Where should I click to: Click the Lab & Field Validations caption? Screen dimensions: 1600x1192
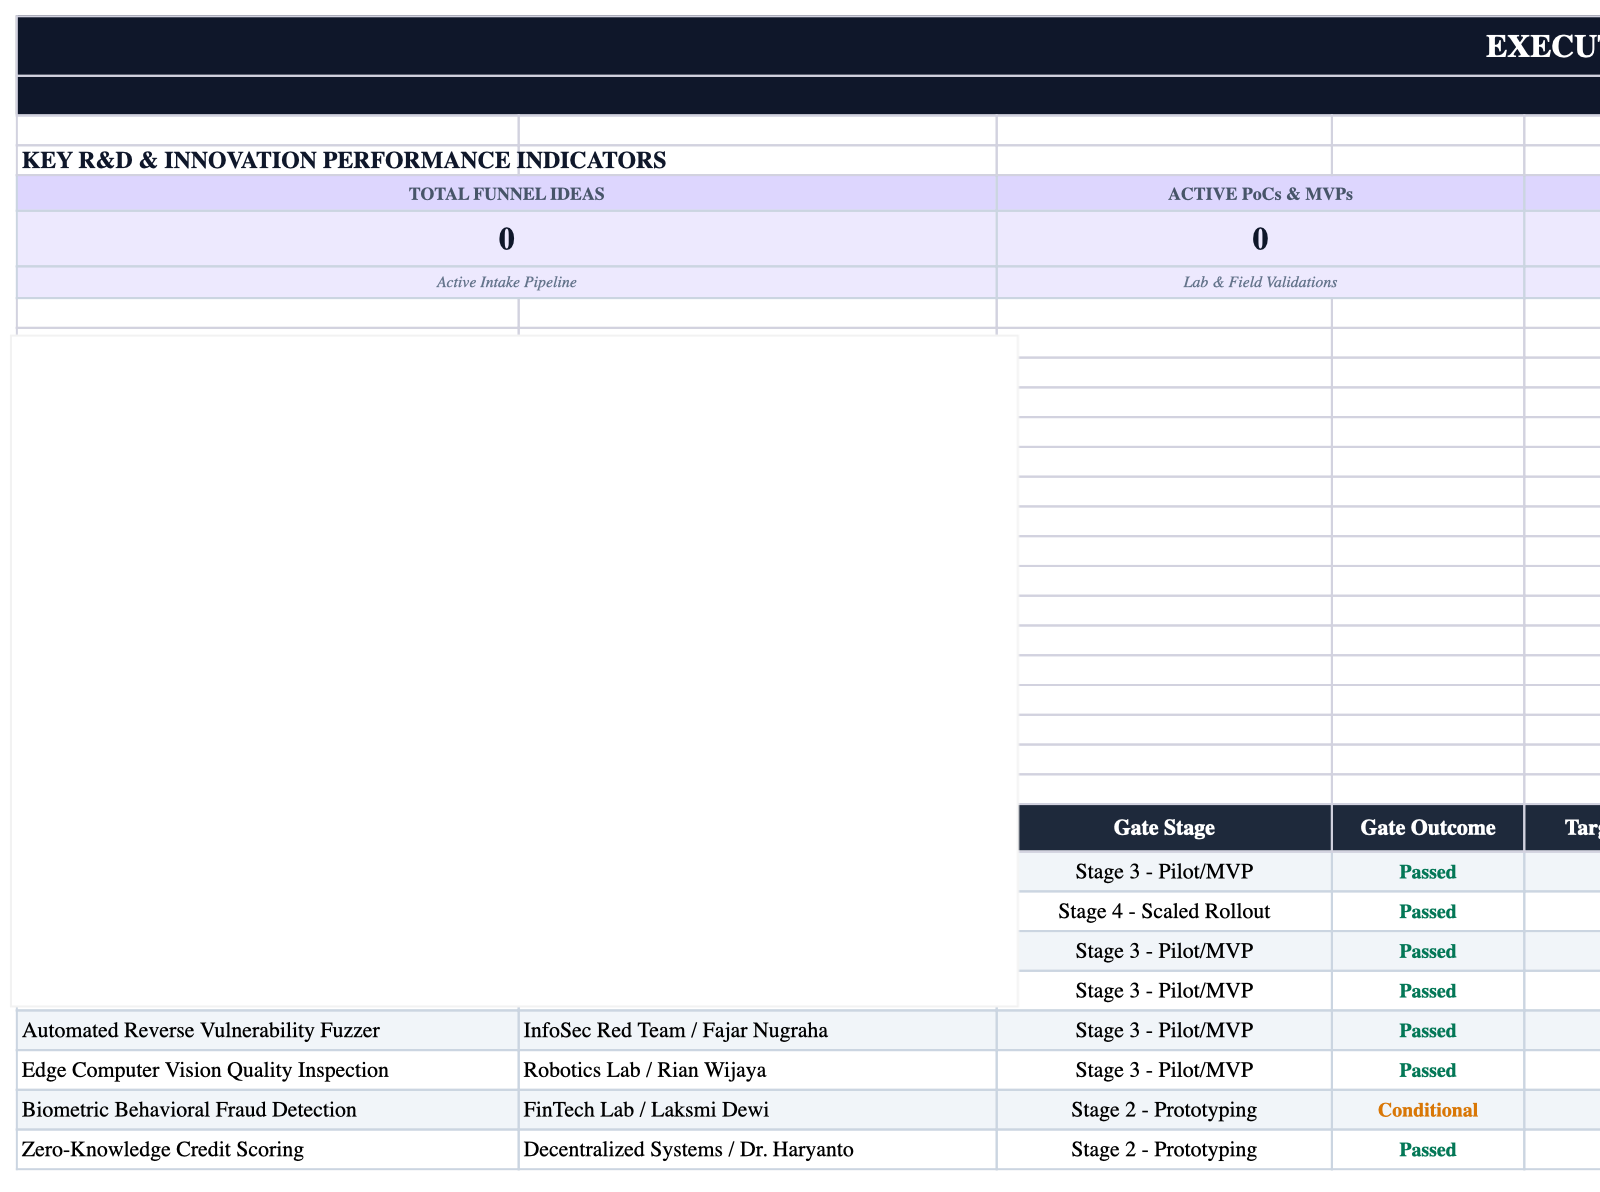[1260, 282]
